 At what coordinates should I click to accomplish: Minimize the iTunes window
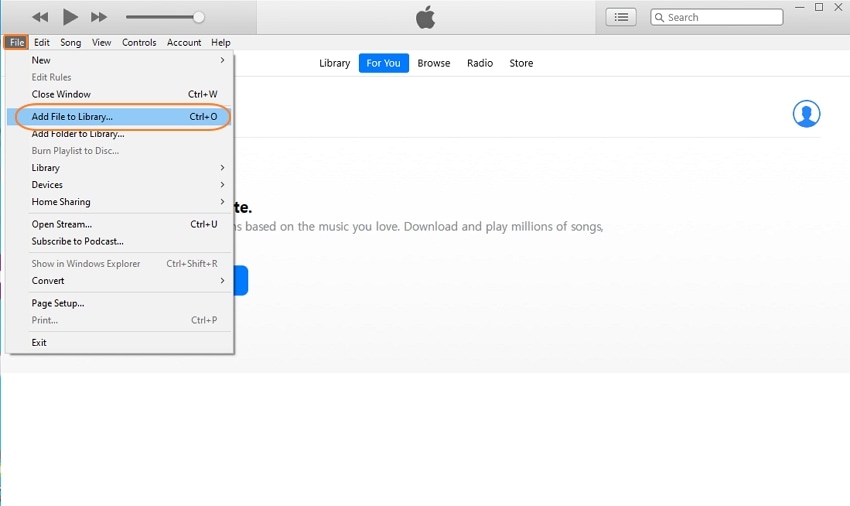pos(800,7)
